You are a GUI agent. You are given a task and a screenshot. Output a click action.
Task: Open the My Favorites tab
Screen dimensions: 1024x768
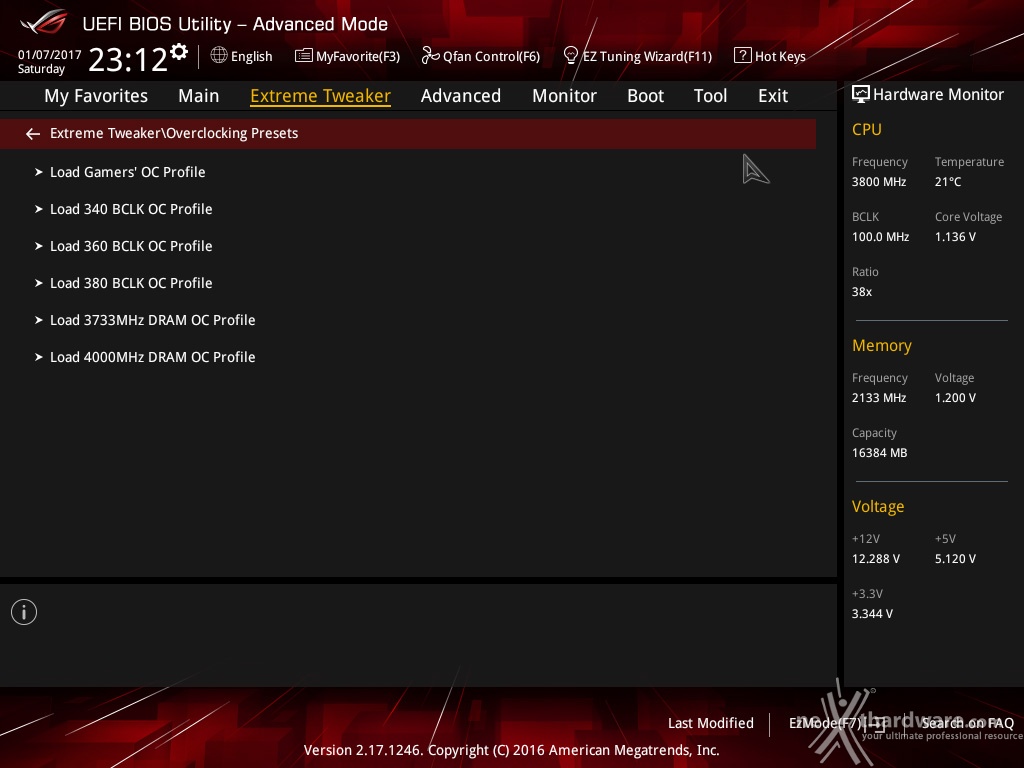(x=96, y=96)
